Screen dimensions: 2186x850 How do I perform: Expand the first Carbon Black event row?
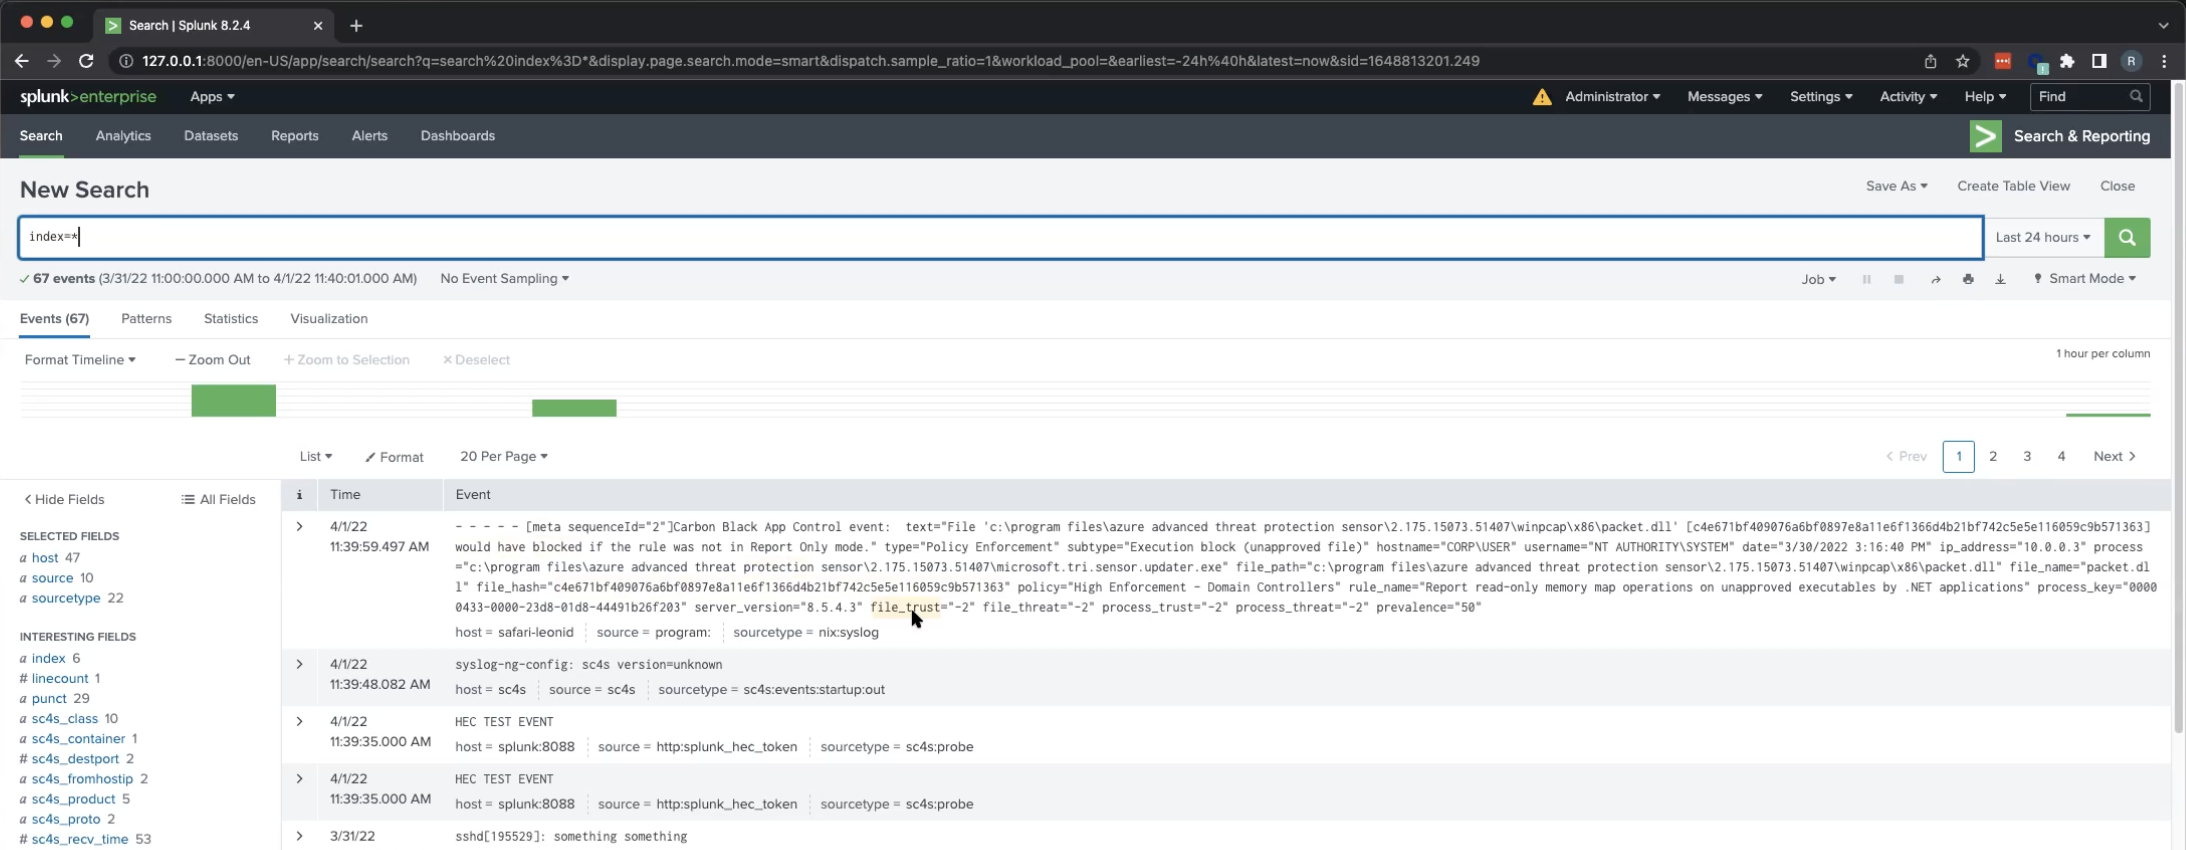299,527
